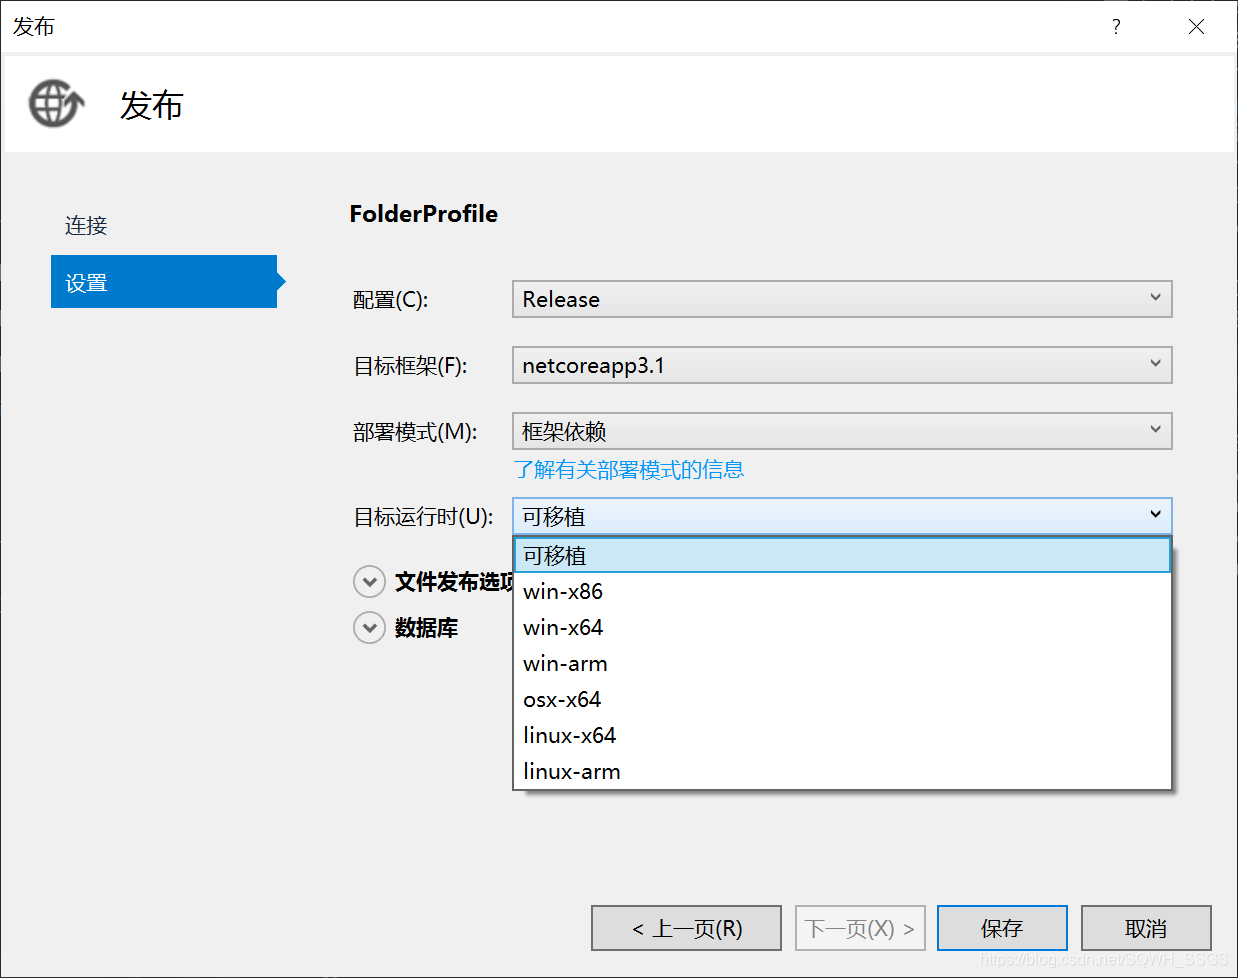Click the 上一页(R) back button
The width and height of the screenshot is (1238, 978).
point(687,928)
